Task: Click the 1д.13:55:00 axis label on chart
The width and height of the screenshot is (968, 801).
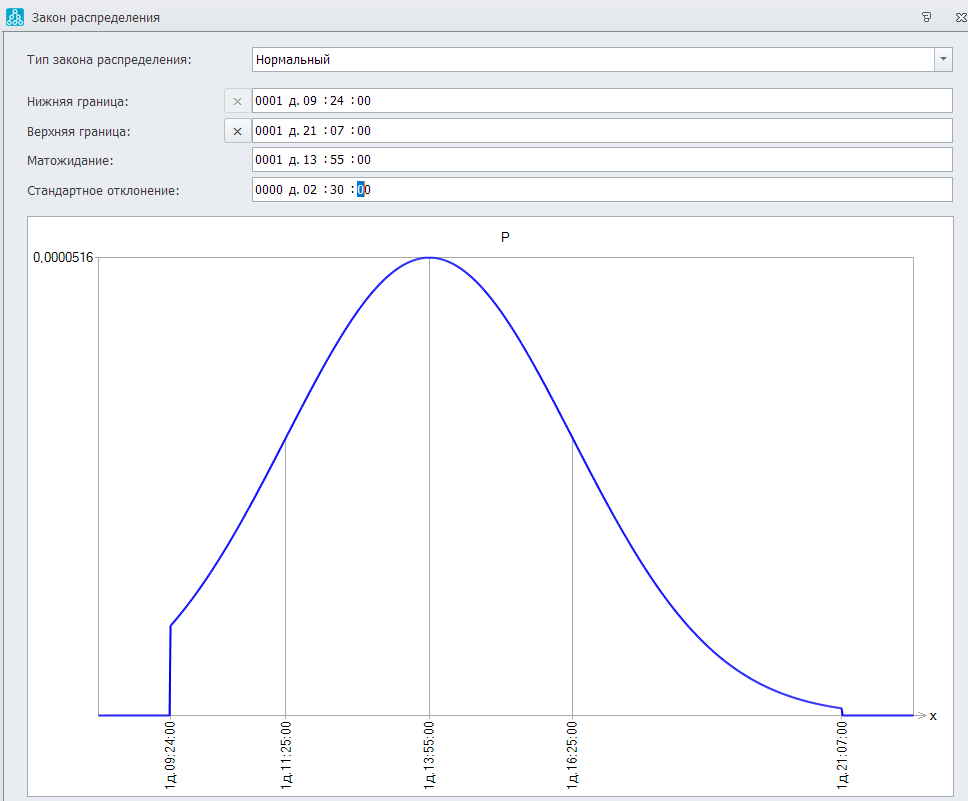Action: coord(429,756)
